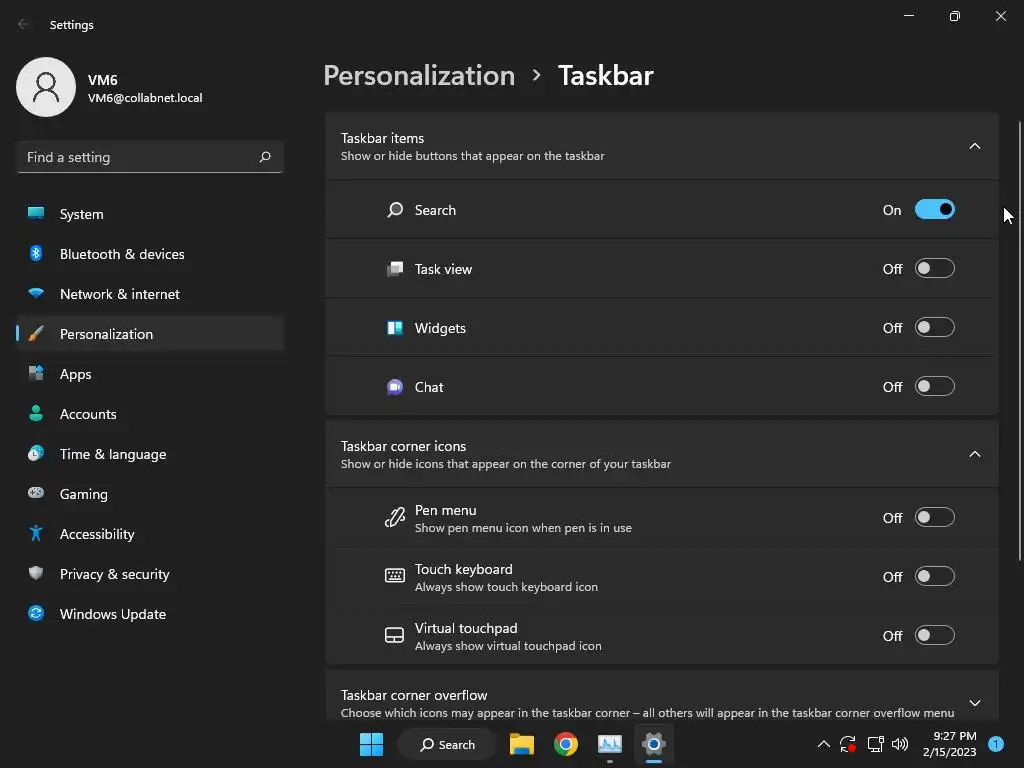Image resolution: width=1024 pixels, height=768 pixels.
Task: Enable the Virtual touchpad toggle
Action: (x=935, y=635)
